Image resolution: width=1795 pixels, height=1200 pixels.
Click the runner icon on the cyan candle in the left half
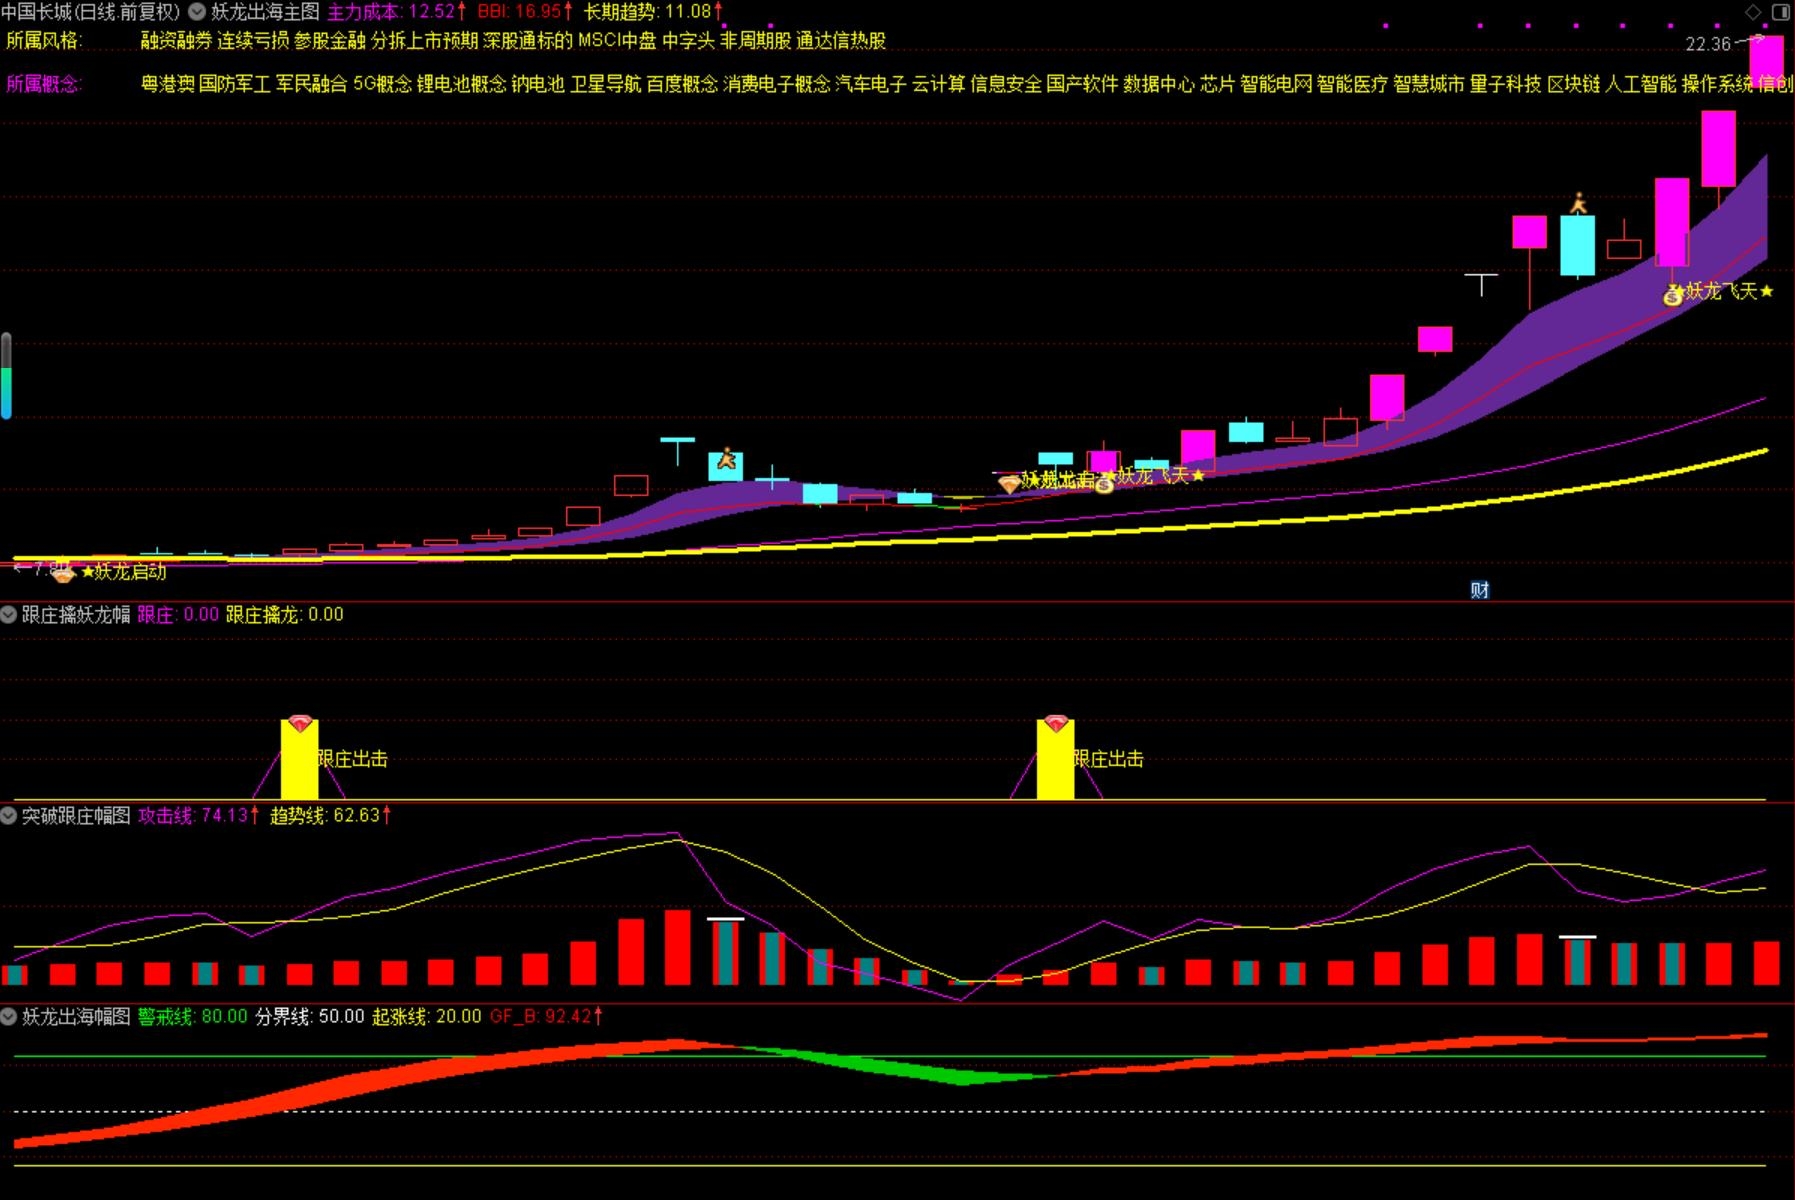click(x=727, y=459)
